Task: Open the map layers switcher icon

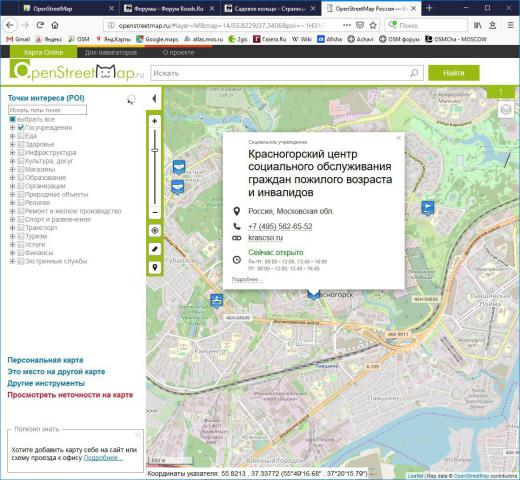Action: pyautogui.click(x=506, y=109)
